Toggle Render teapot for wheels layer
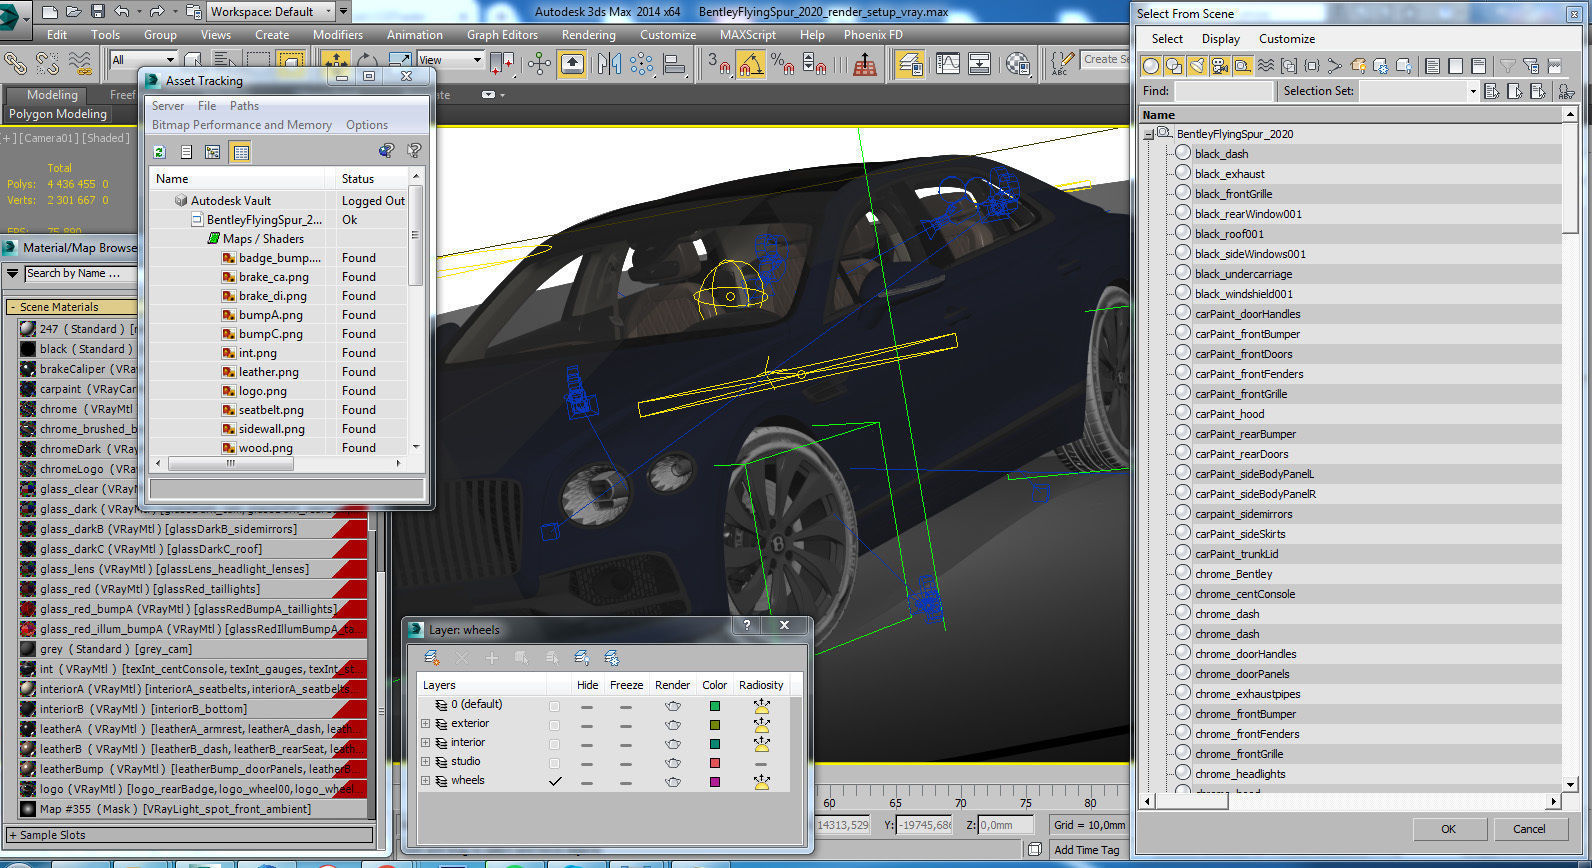The image size is (1592, 868). tap(672, 781)
